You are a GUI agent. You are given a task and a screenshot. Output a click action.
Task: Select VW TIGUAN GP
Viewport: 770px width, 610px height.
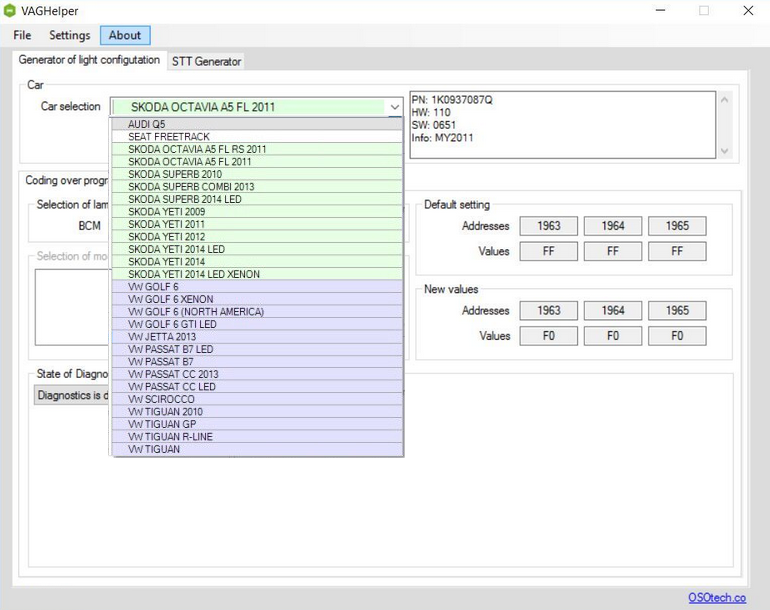[x=257, y=424]
